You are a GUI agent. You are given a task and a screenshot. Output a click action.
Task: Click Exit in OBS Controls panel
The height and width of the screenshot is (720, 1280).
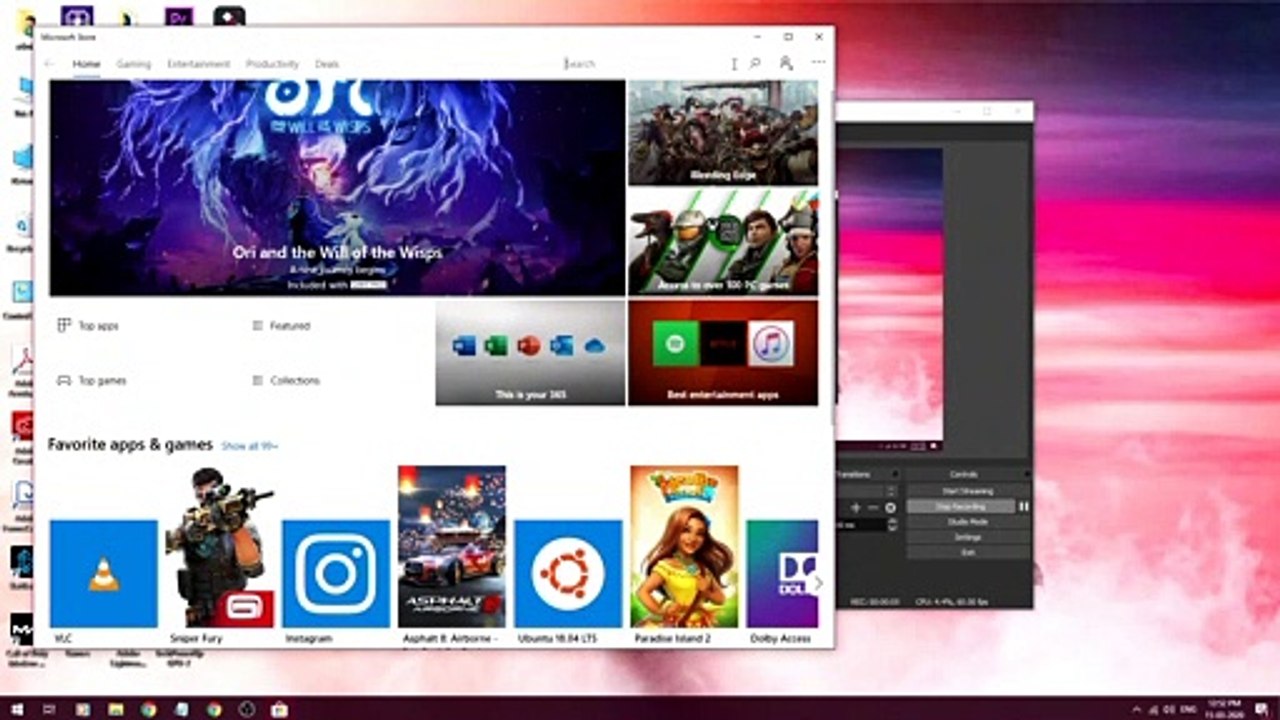click(x=967, y=552)
